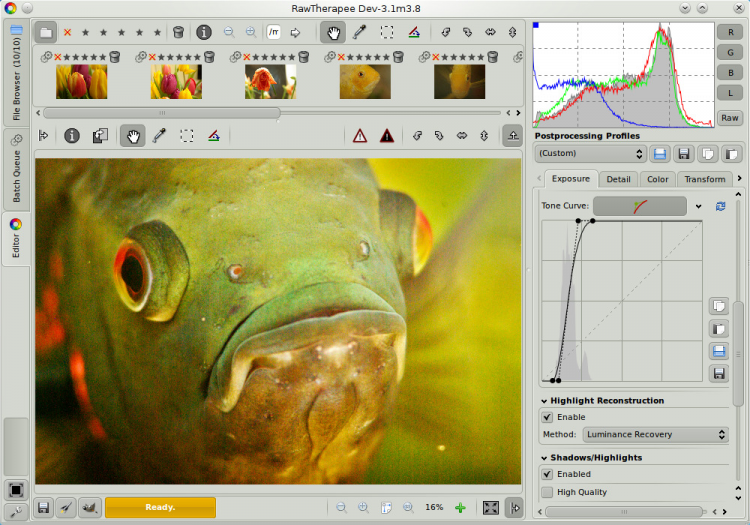The height and width of the screenshot is (525, 750).
Task: Toggle the luminance L histogram button
Action: (730, 93)
